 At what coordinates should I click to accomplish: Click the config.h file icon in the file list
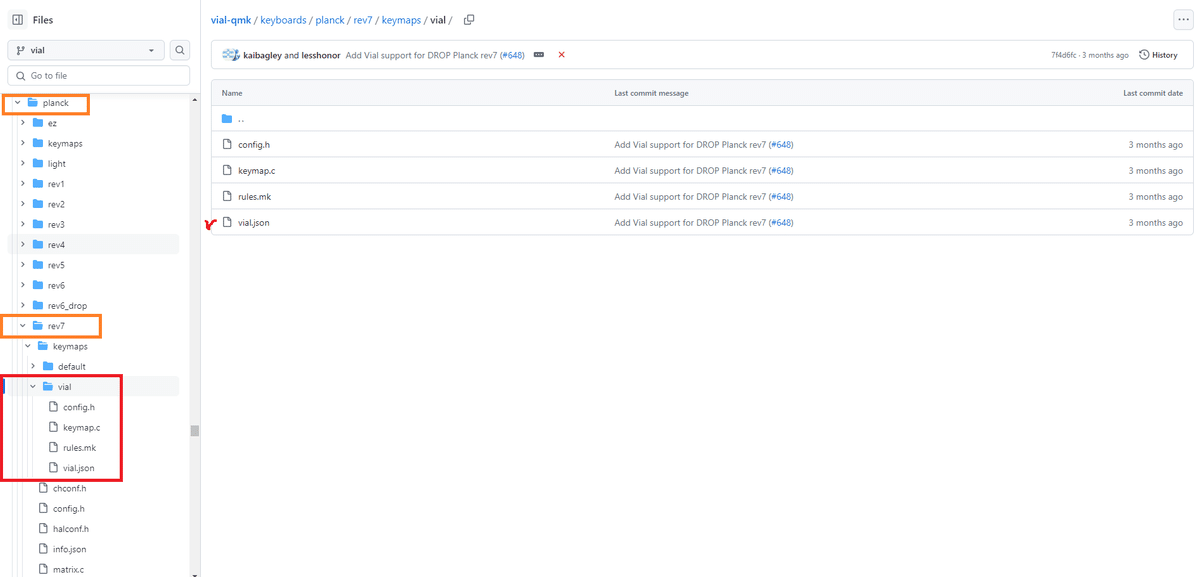tap(227, 145)
